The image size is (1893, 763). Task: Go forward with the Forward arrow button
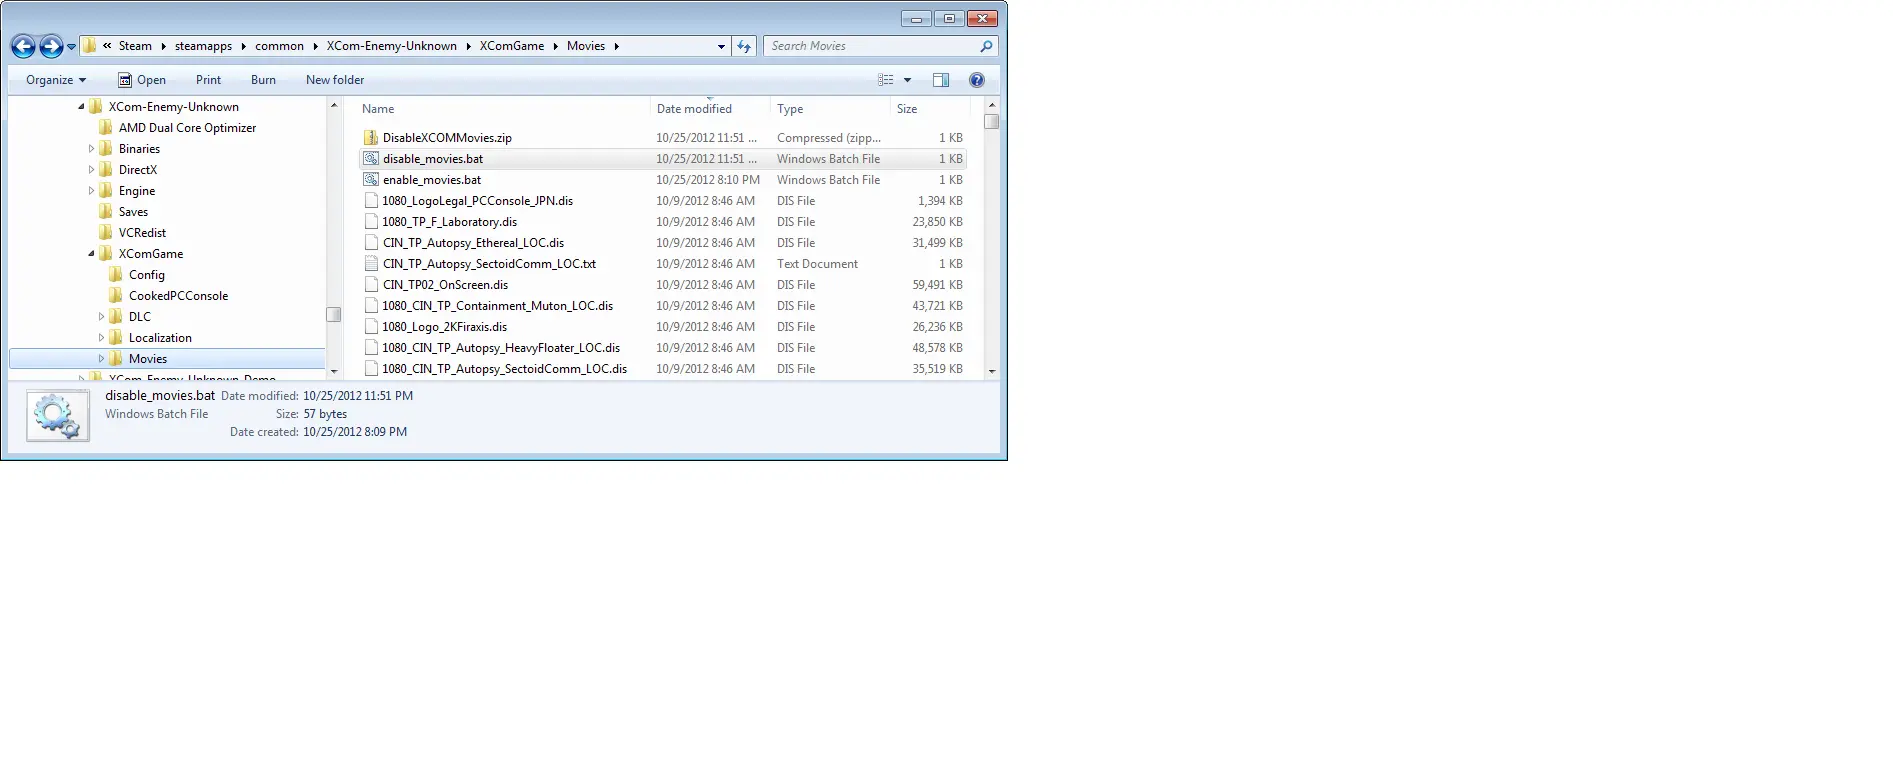(51, 46)
